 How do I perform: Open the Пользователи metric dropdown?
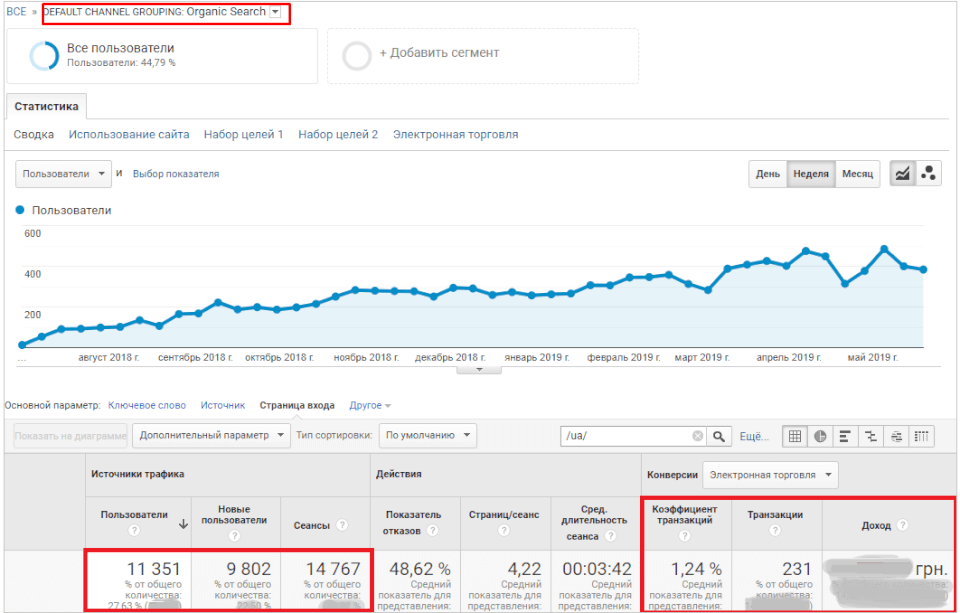pyautogui.click(x=62, y=174)
